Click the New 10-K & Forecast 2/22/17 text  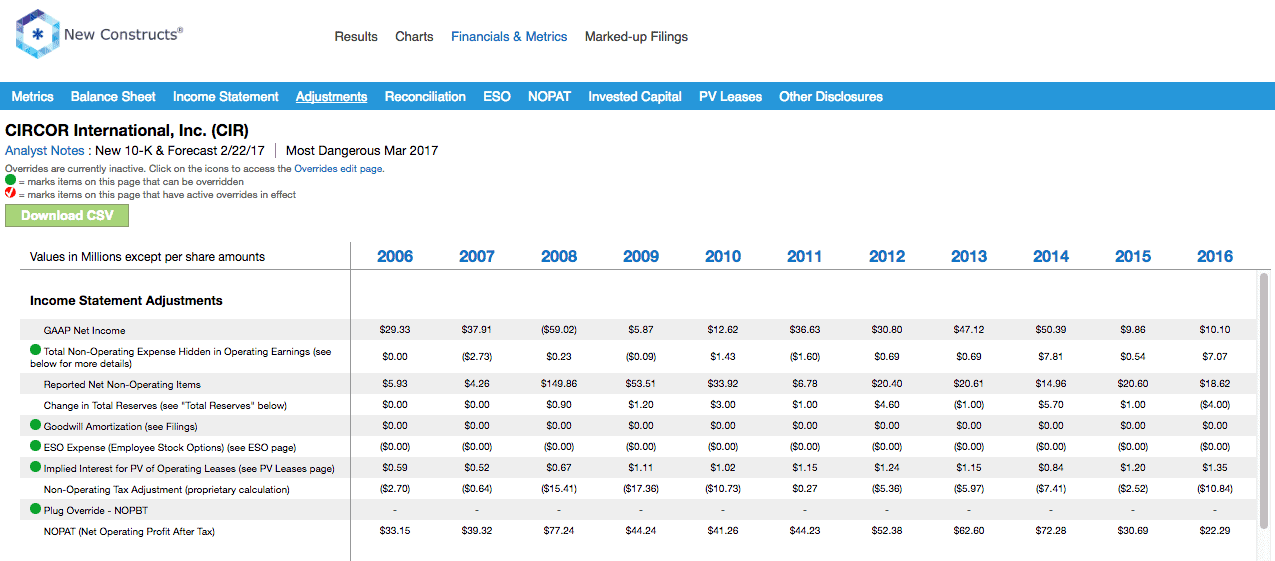click(180, 151)
